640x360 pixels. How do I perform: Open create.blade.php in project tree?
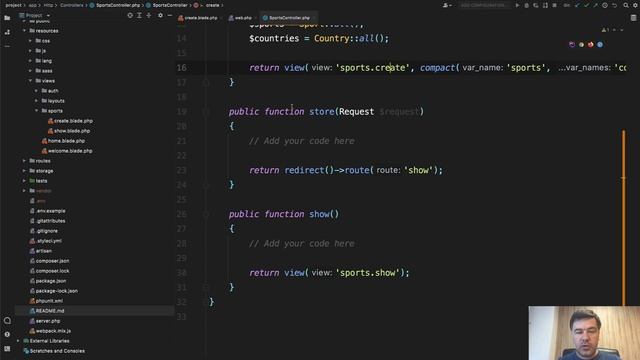tap(70, 121)
